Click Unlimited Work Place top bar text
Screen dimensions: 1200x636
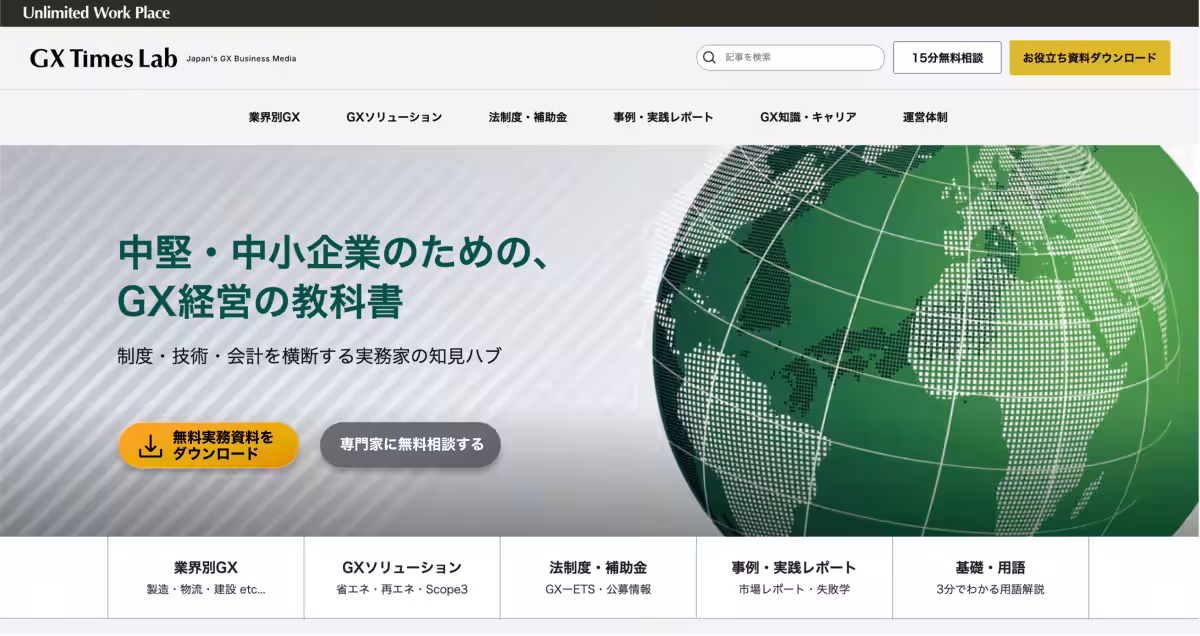coord(96,13)
